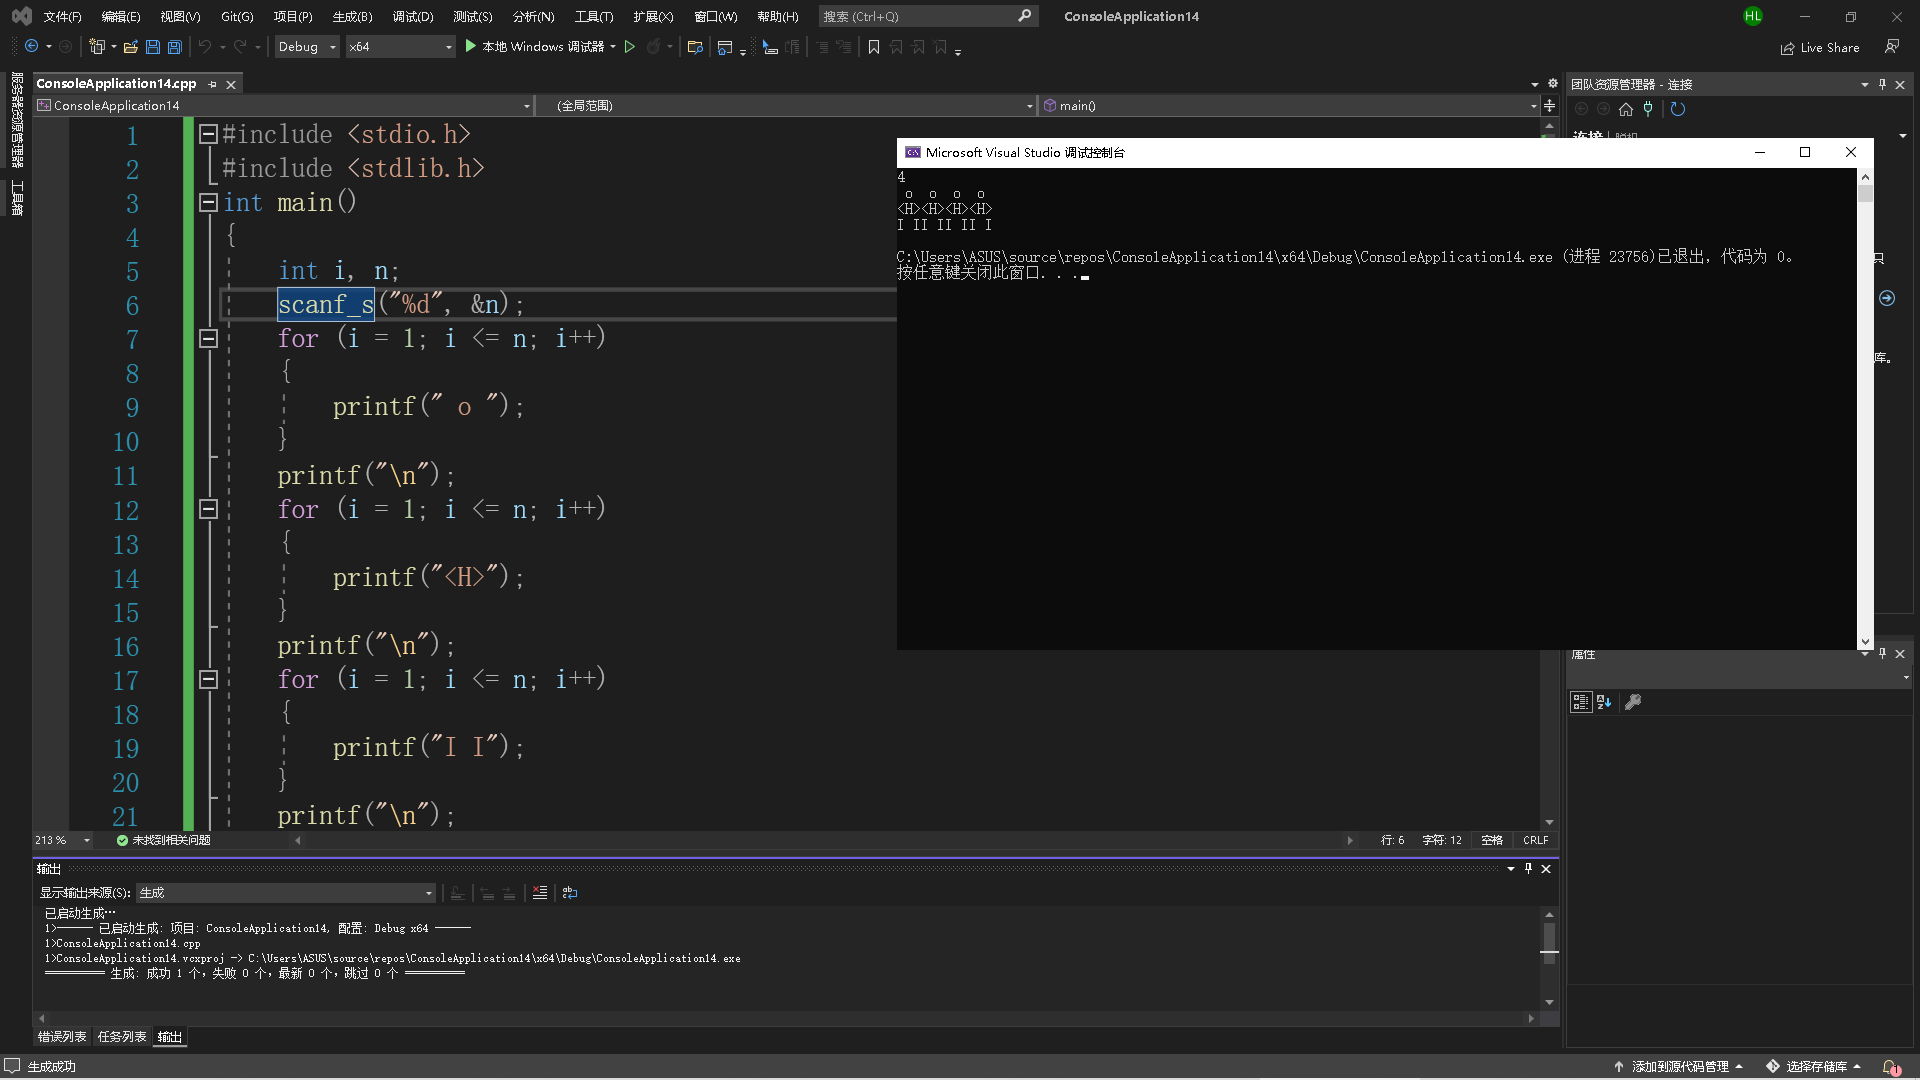Toggle bookmark on the current line
This screenshot has width=1920, height=1080.
(874, 47)
